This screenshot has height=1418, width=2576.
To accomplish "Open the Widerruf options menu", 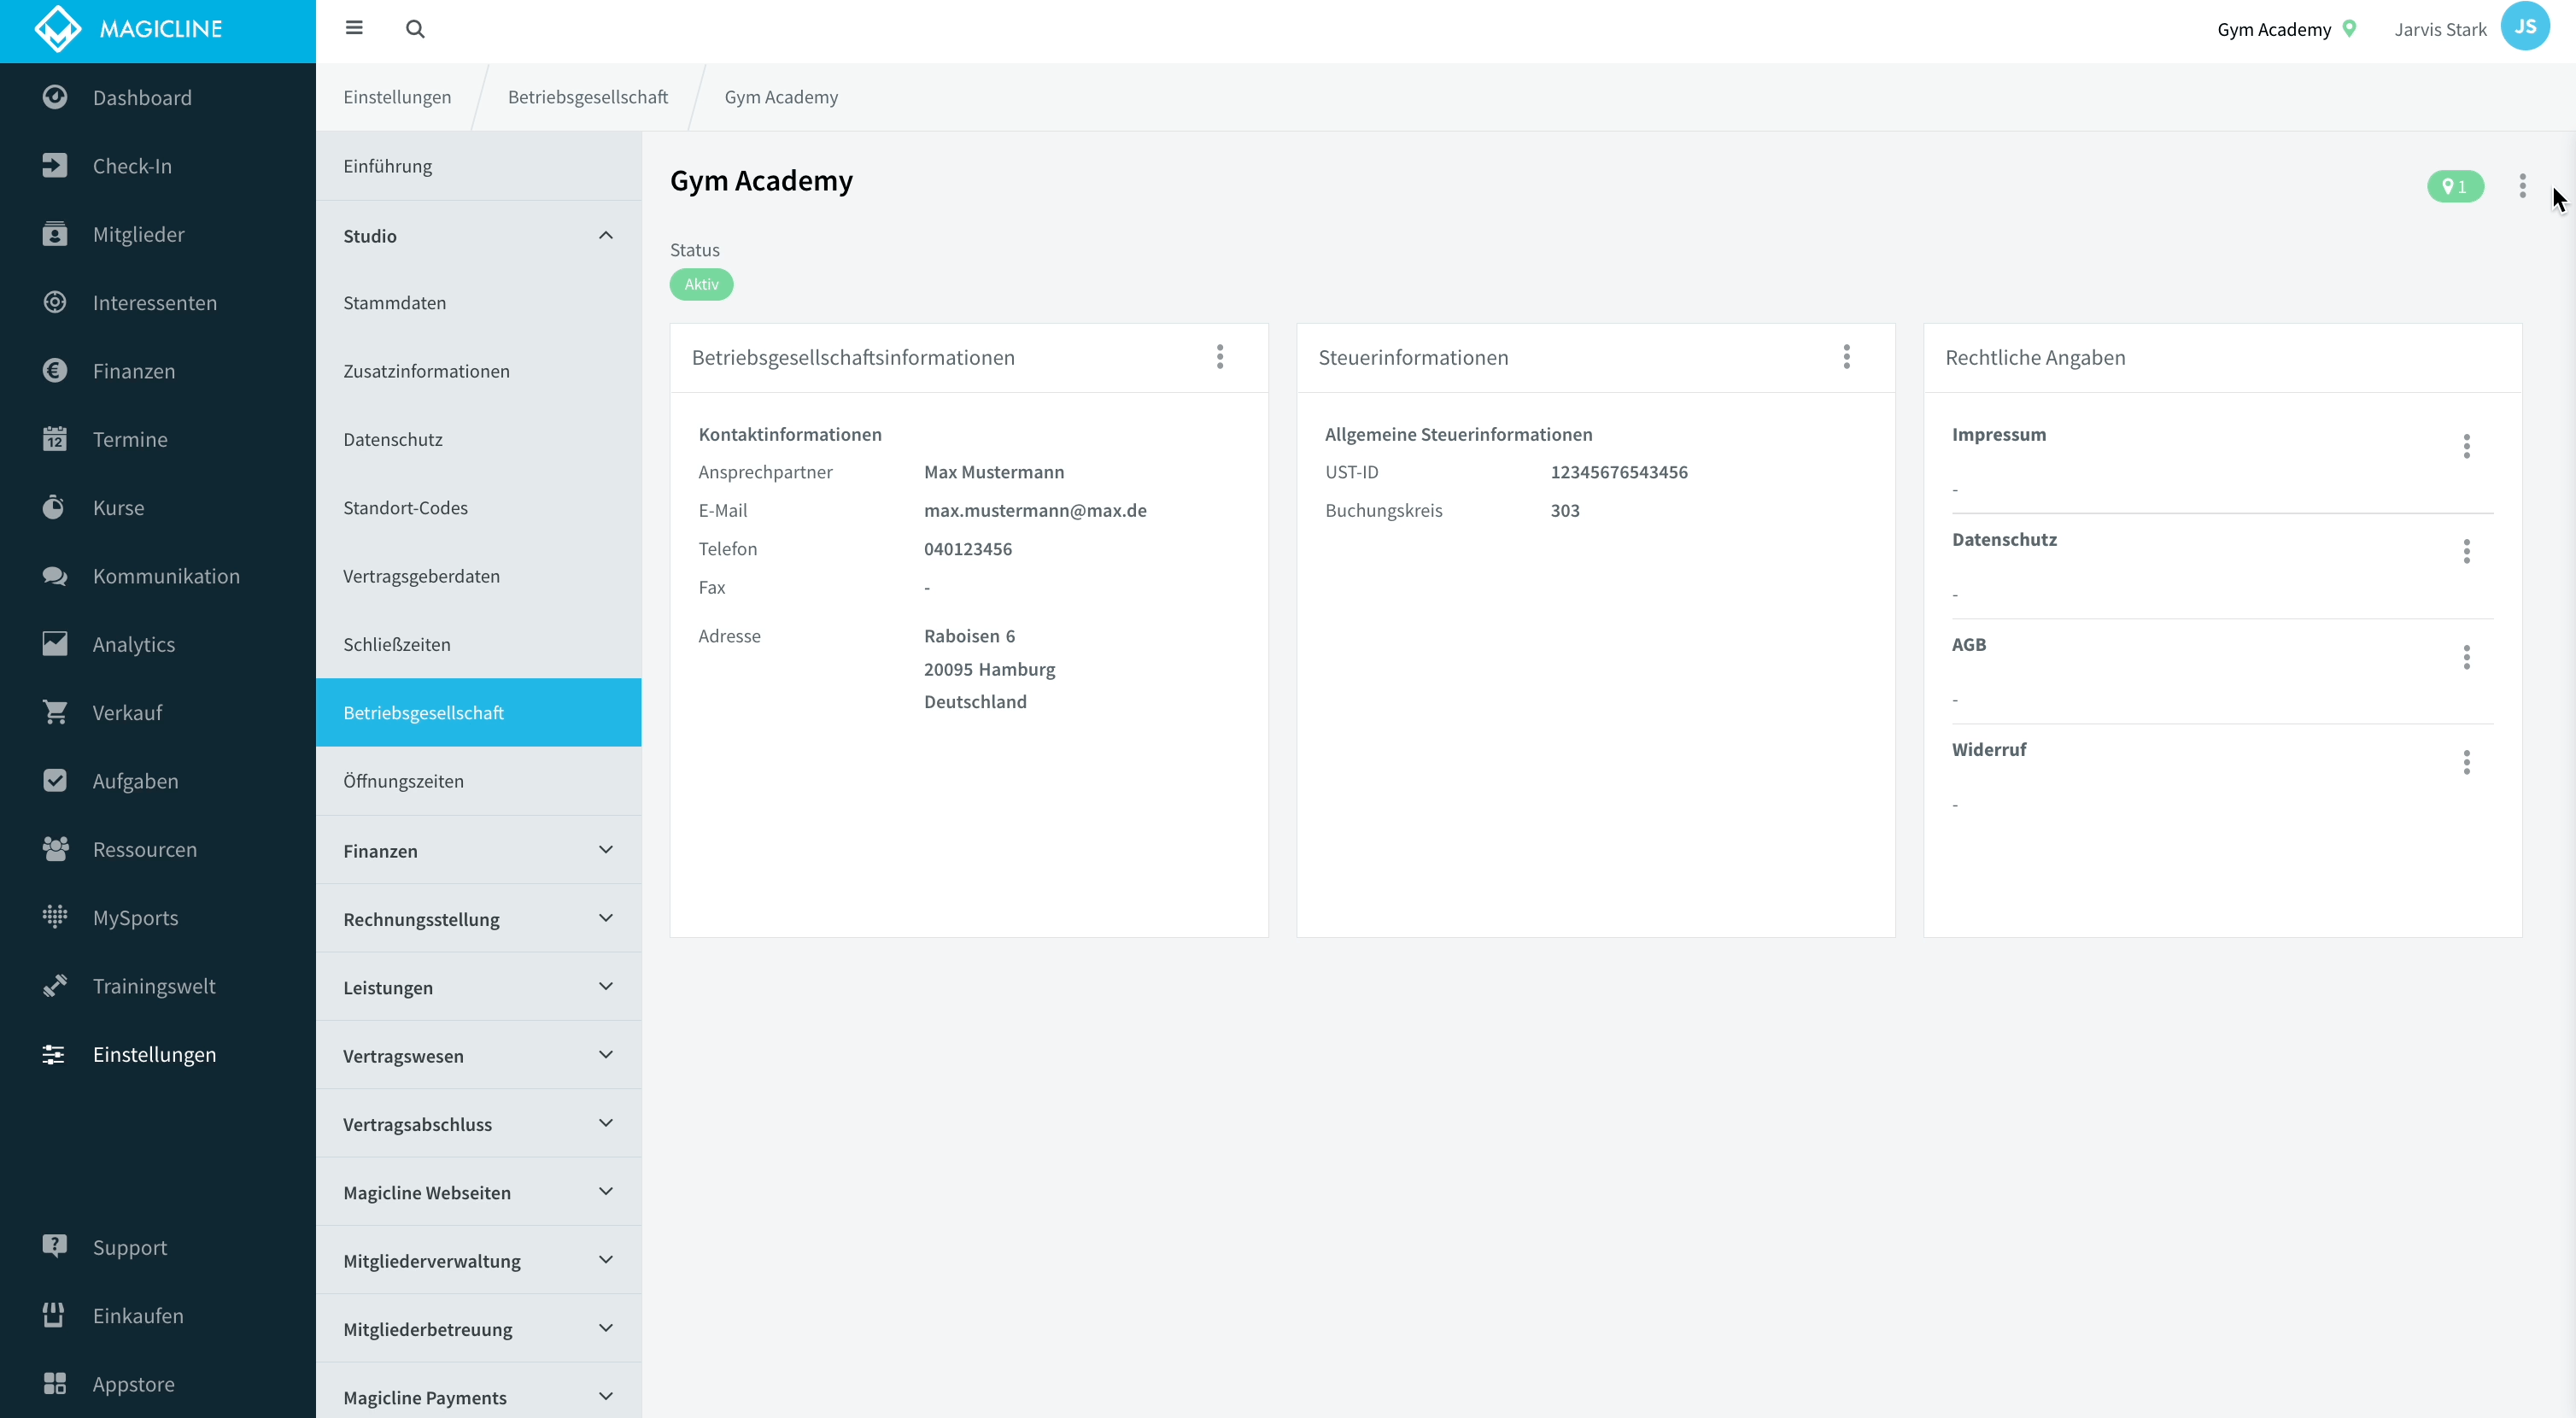I will tap(2467, 762).
